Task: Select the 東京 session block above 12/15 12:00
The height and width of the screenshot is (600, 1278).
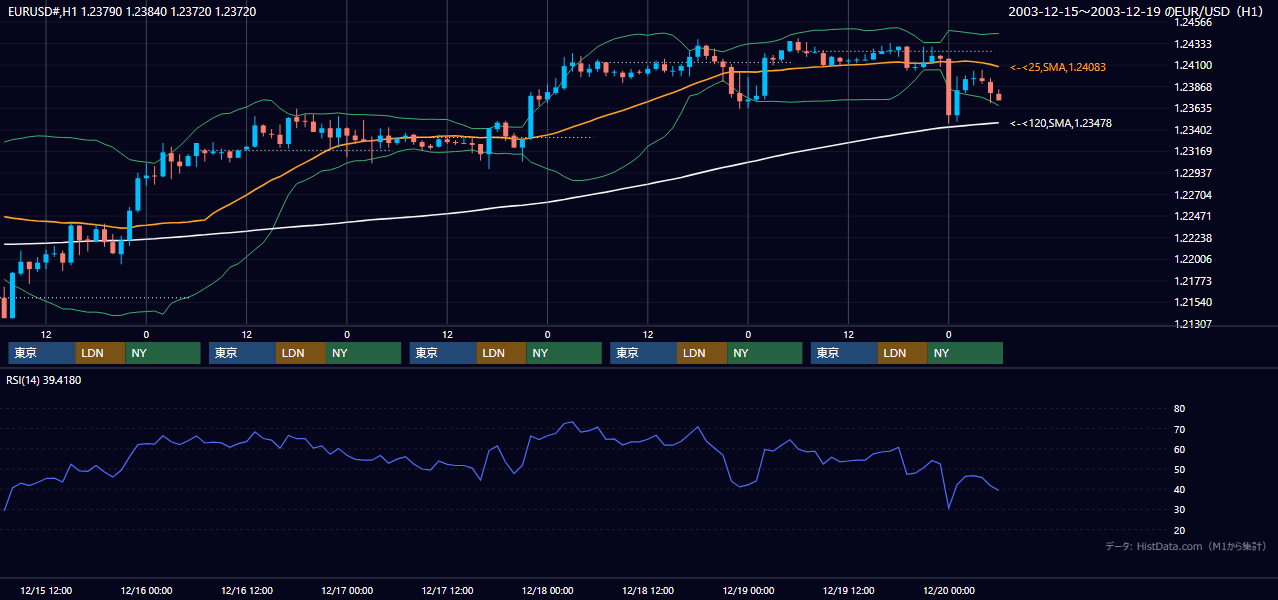Action: pos(41,353)
